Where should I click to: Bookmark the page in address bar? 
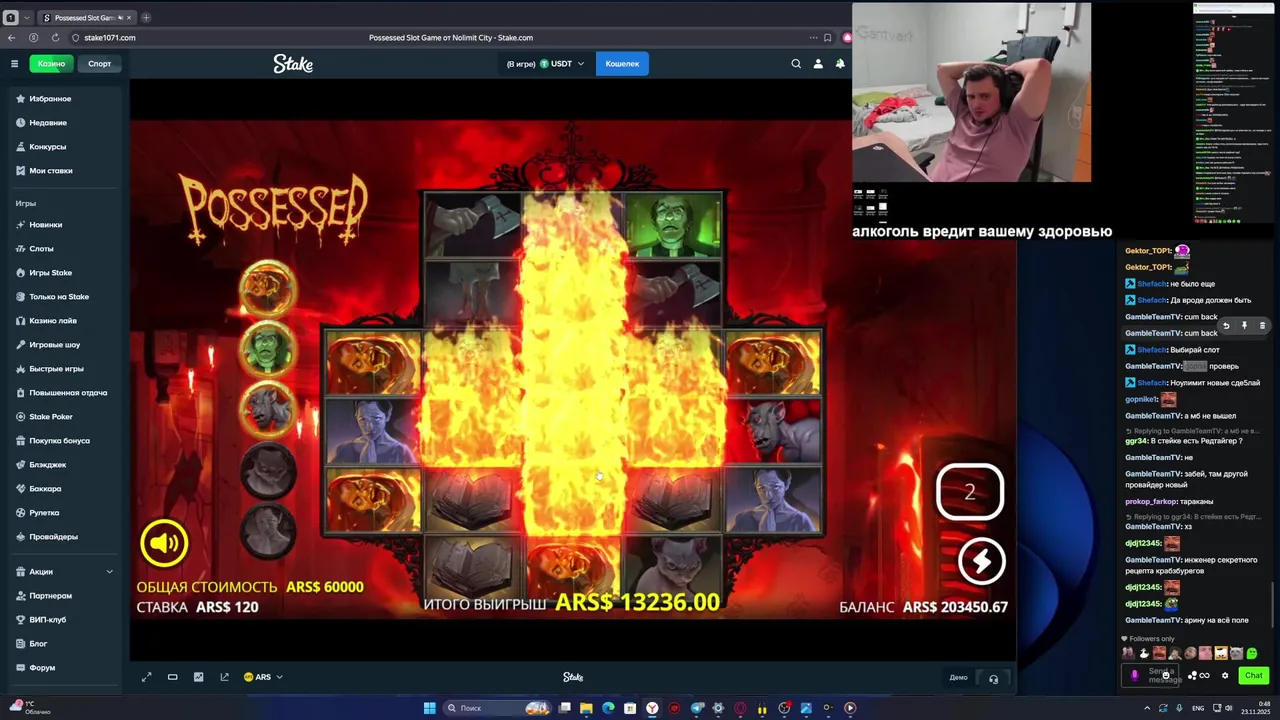pos(827,38)
